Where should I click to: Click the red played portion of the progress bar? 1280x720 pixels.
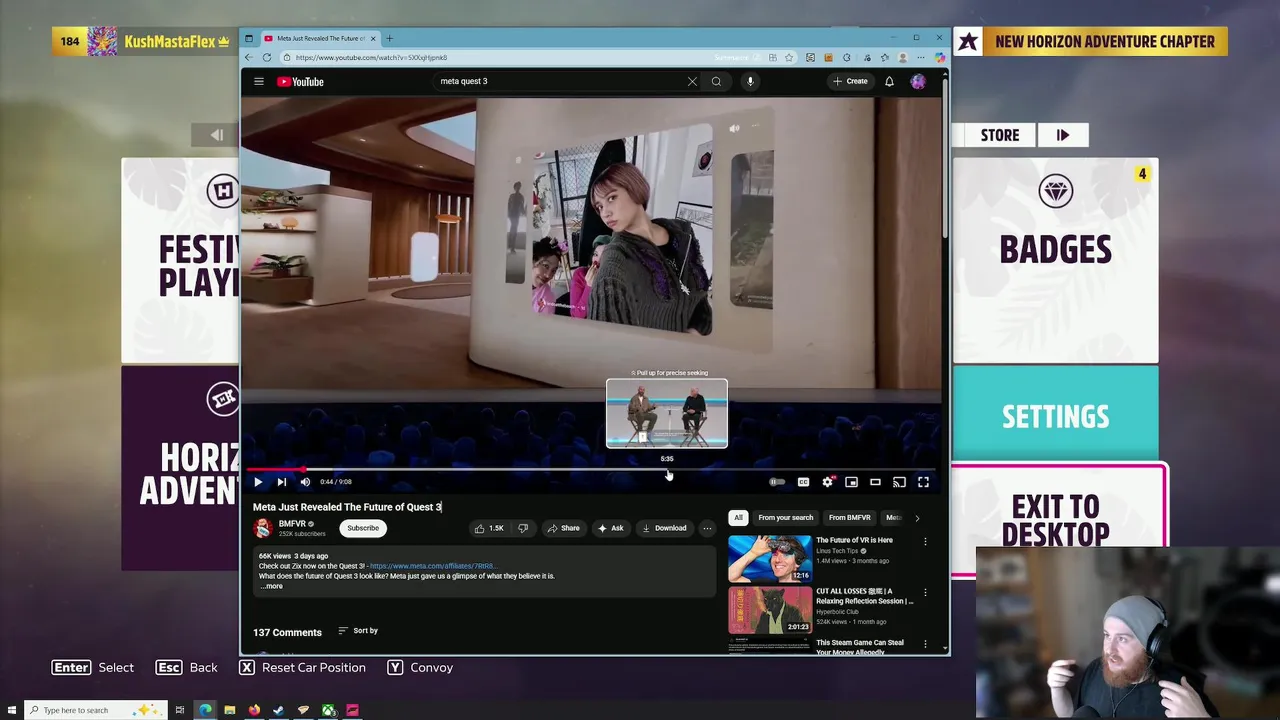pyautogui.click(x=275, y=469)
